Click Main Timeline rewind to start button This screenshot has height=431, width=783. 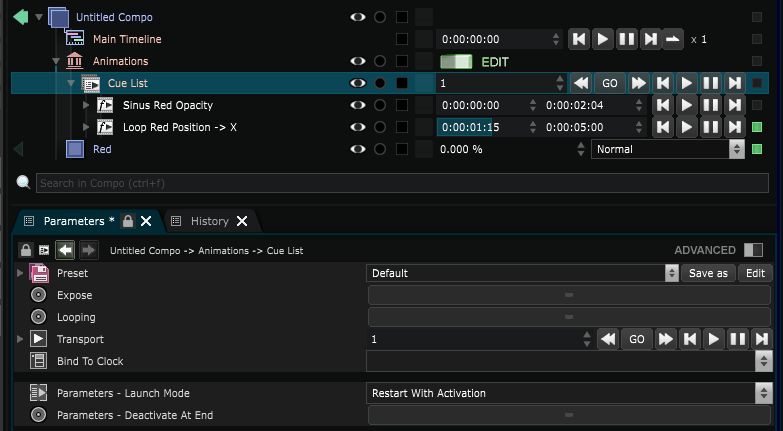(579, 39)
